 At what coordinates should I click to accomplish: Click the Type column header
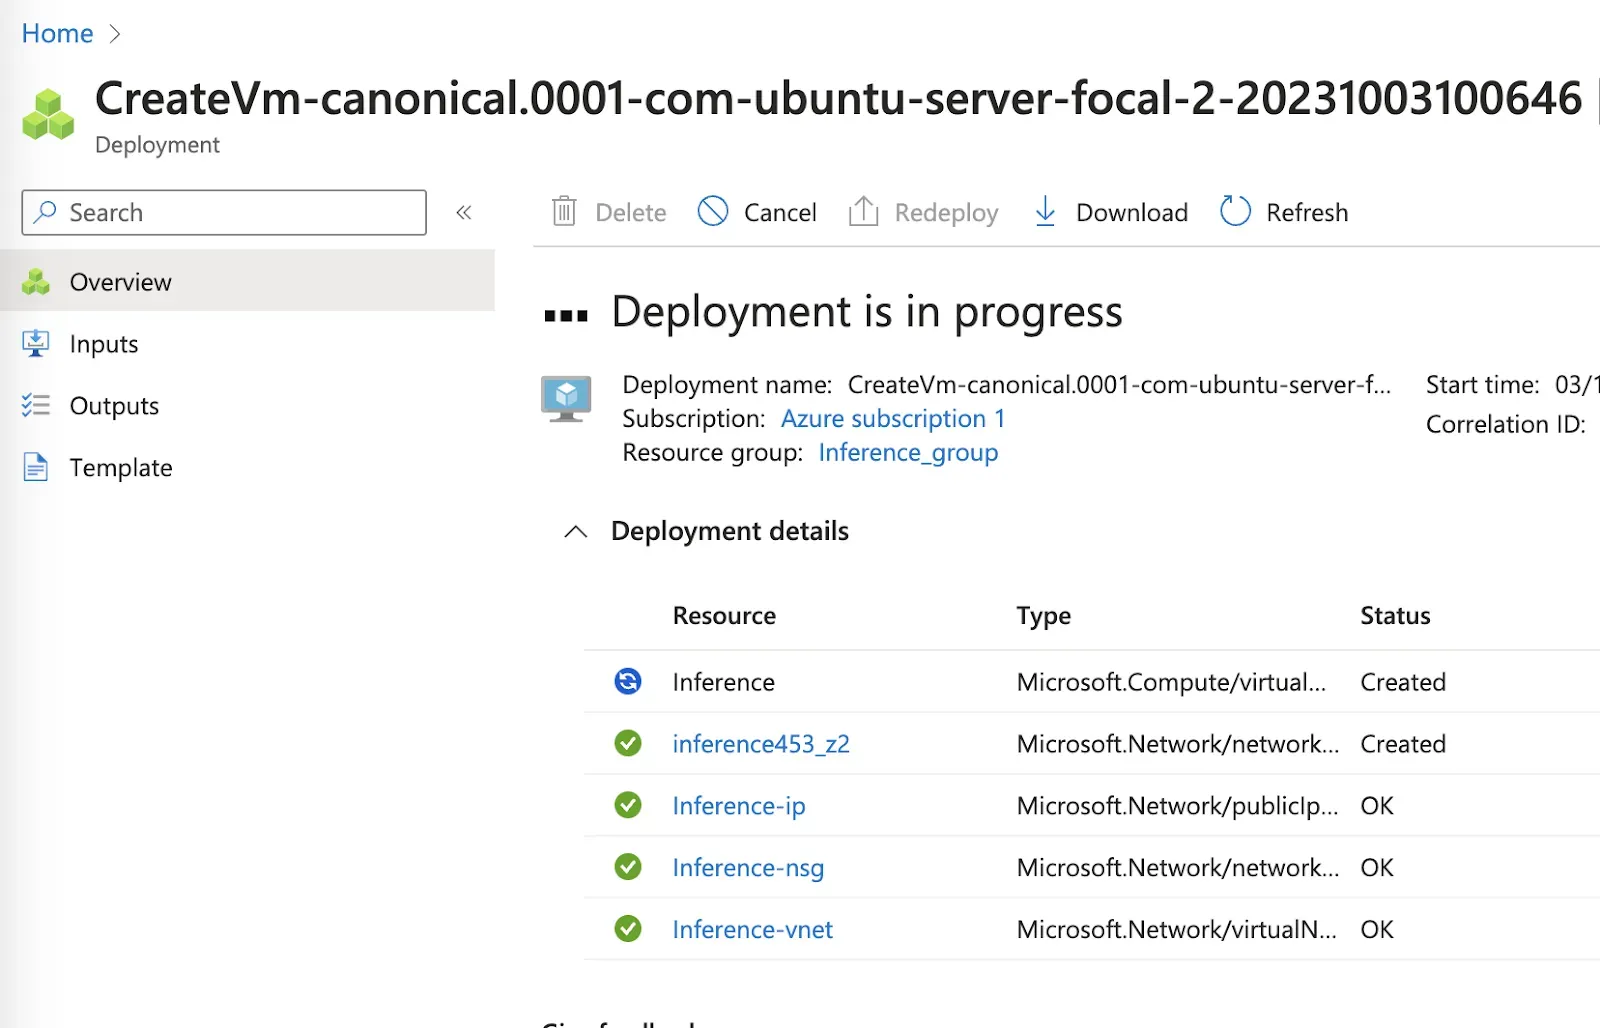click(x=1043, y=616)
